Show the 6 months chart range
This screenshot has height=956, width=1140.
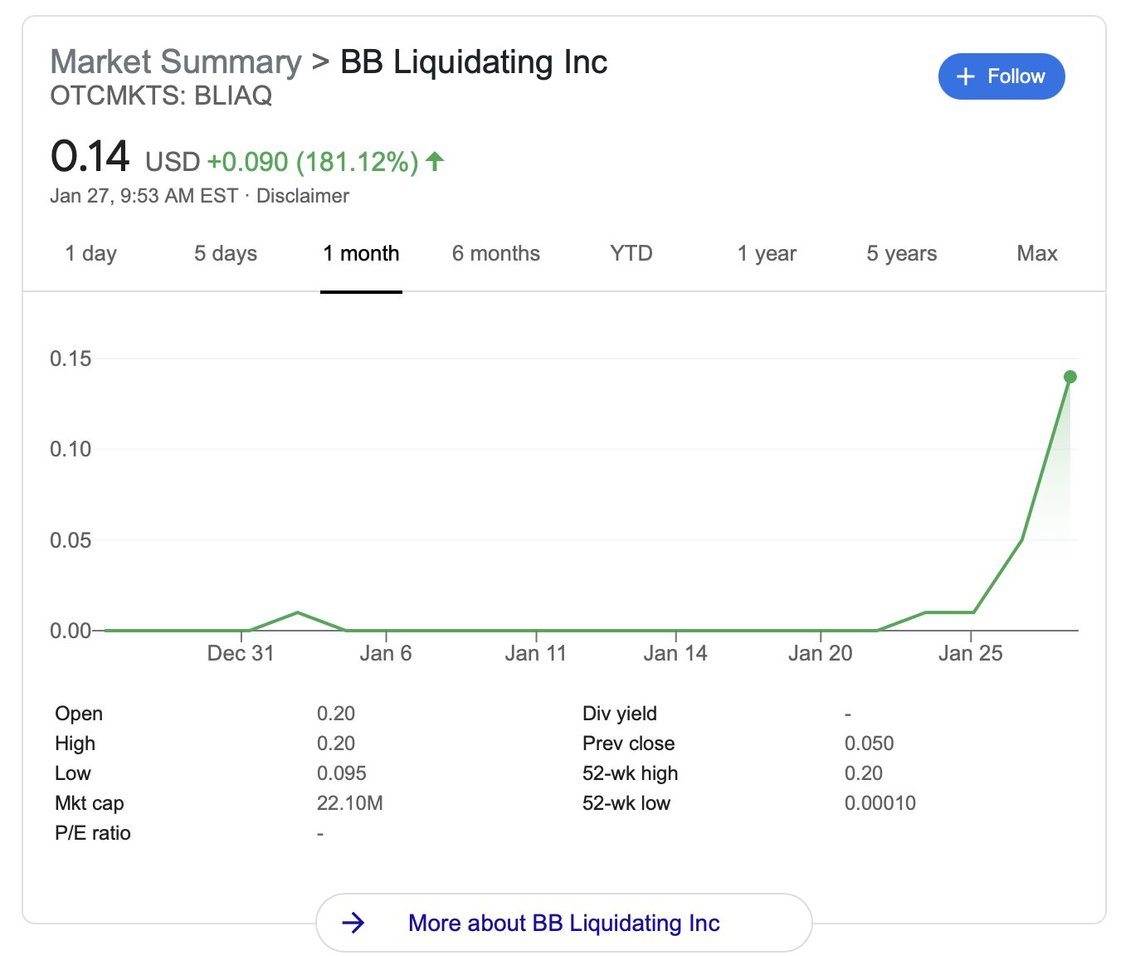tap(496, 253)
